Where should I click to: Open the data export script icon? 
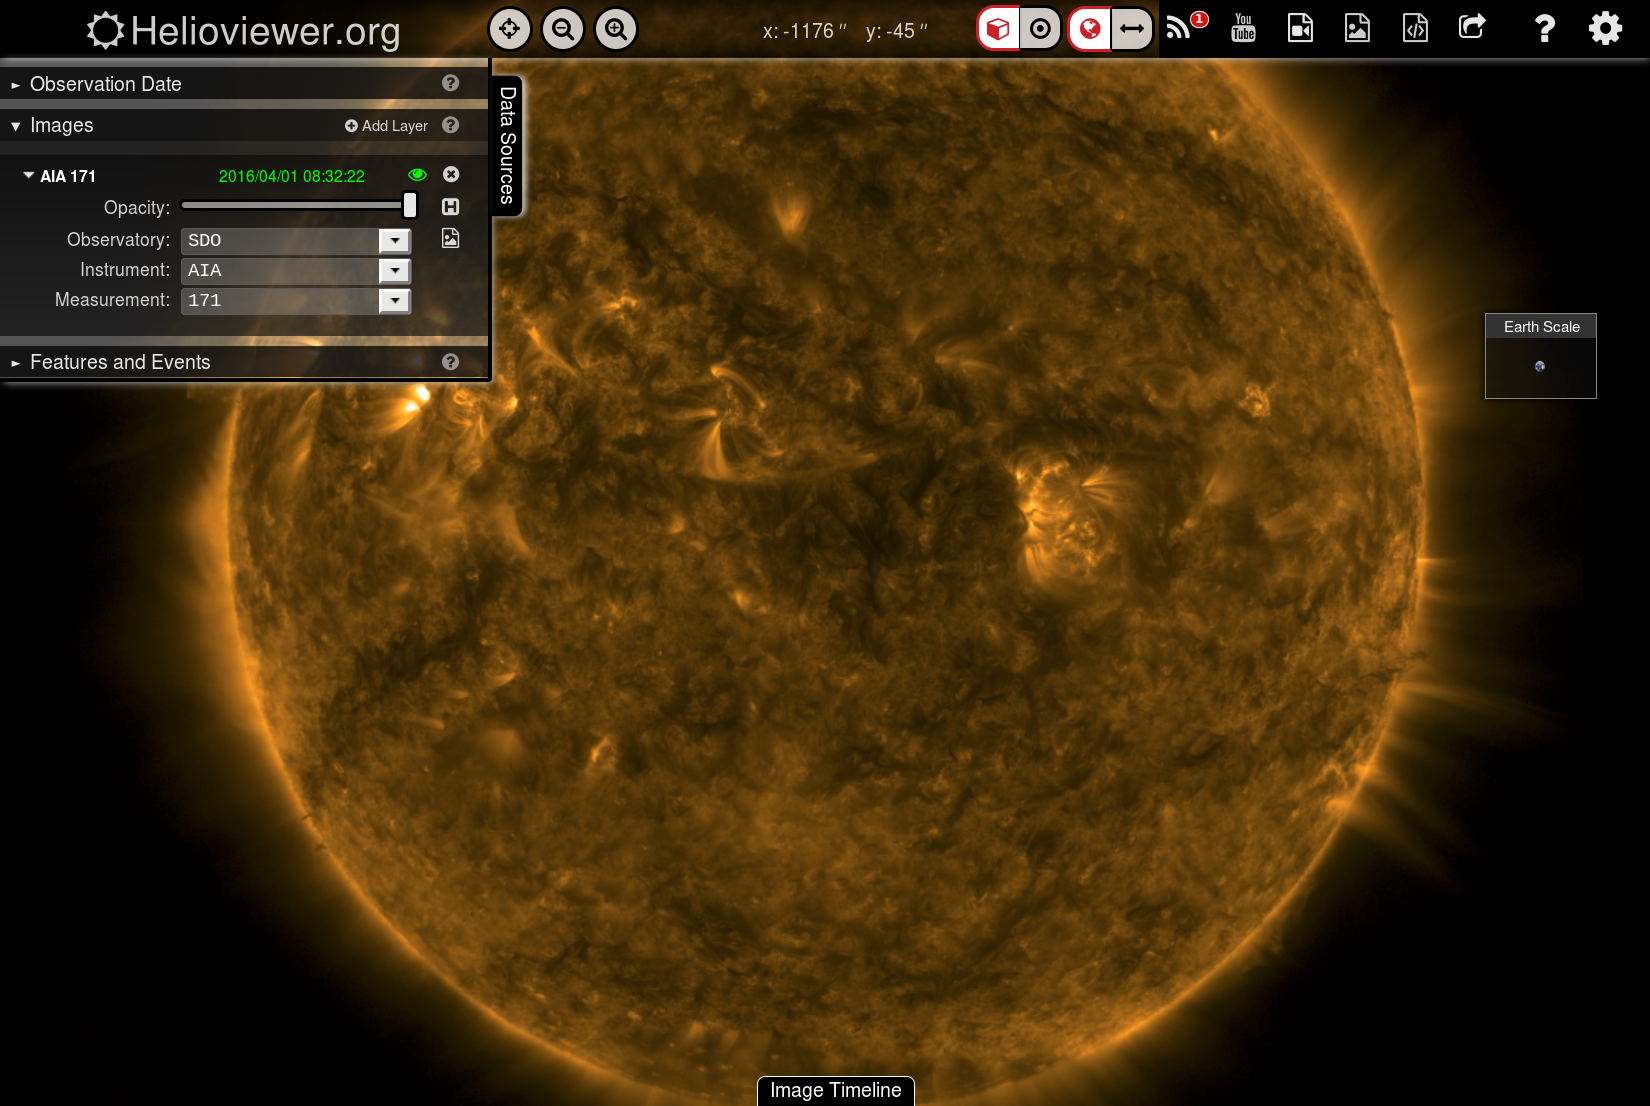[1415, 28]
